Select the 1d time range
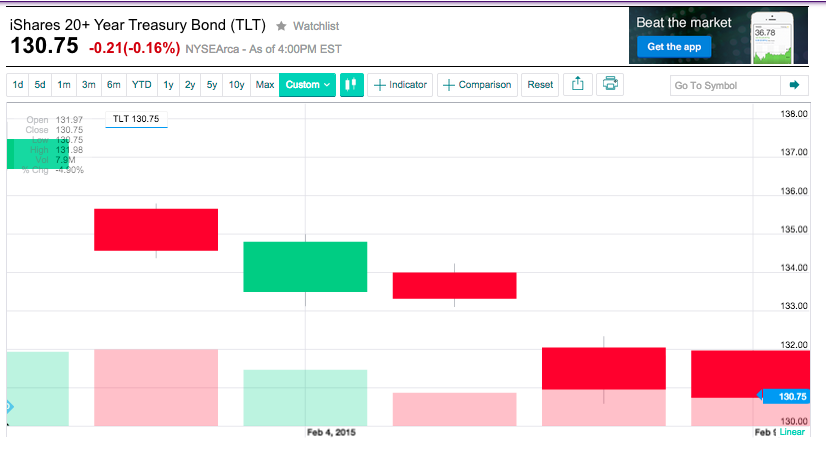Image resolution: width=826 pixels, height=452 pixels. coord(18,85)
